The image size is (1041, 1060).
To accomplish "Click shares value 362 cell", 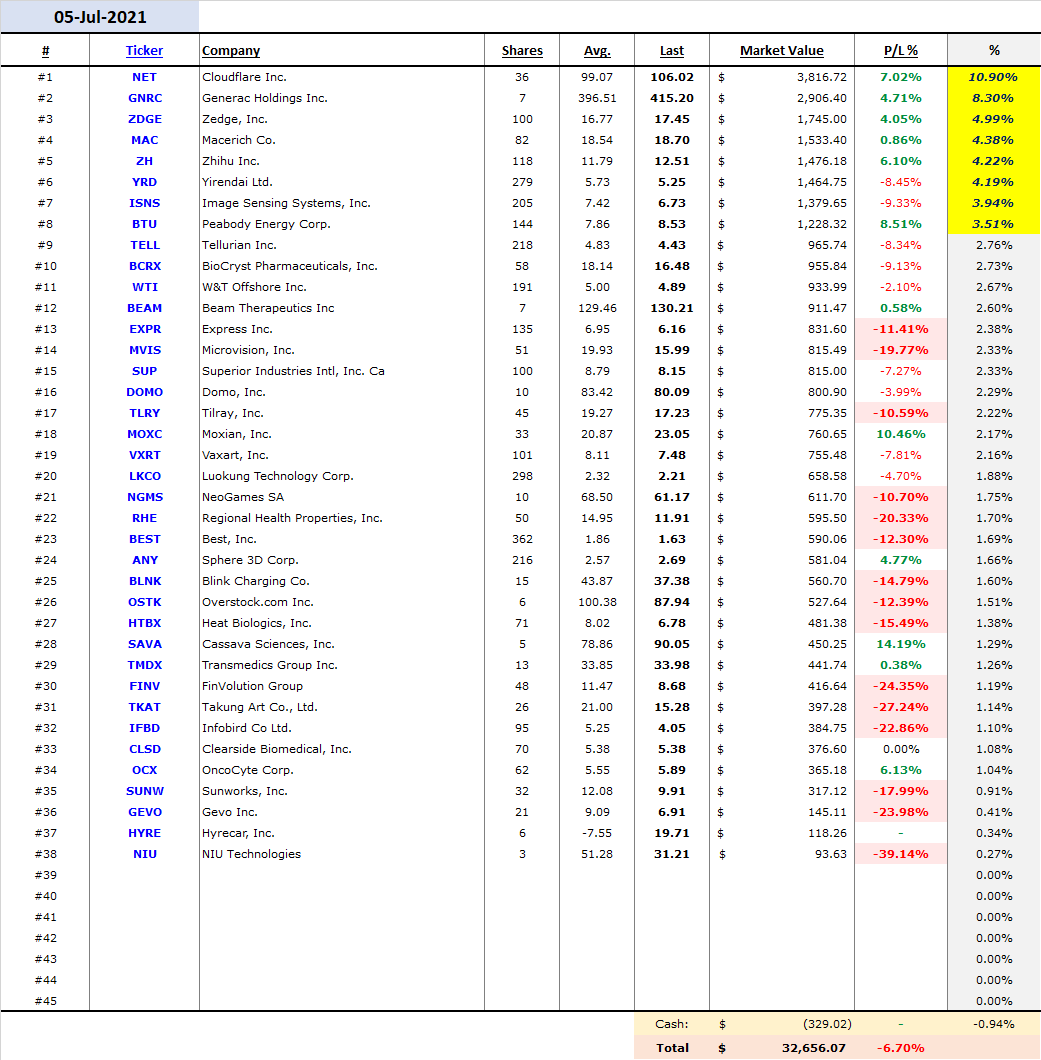I will 522,539.
